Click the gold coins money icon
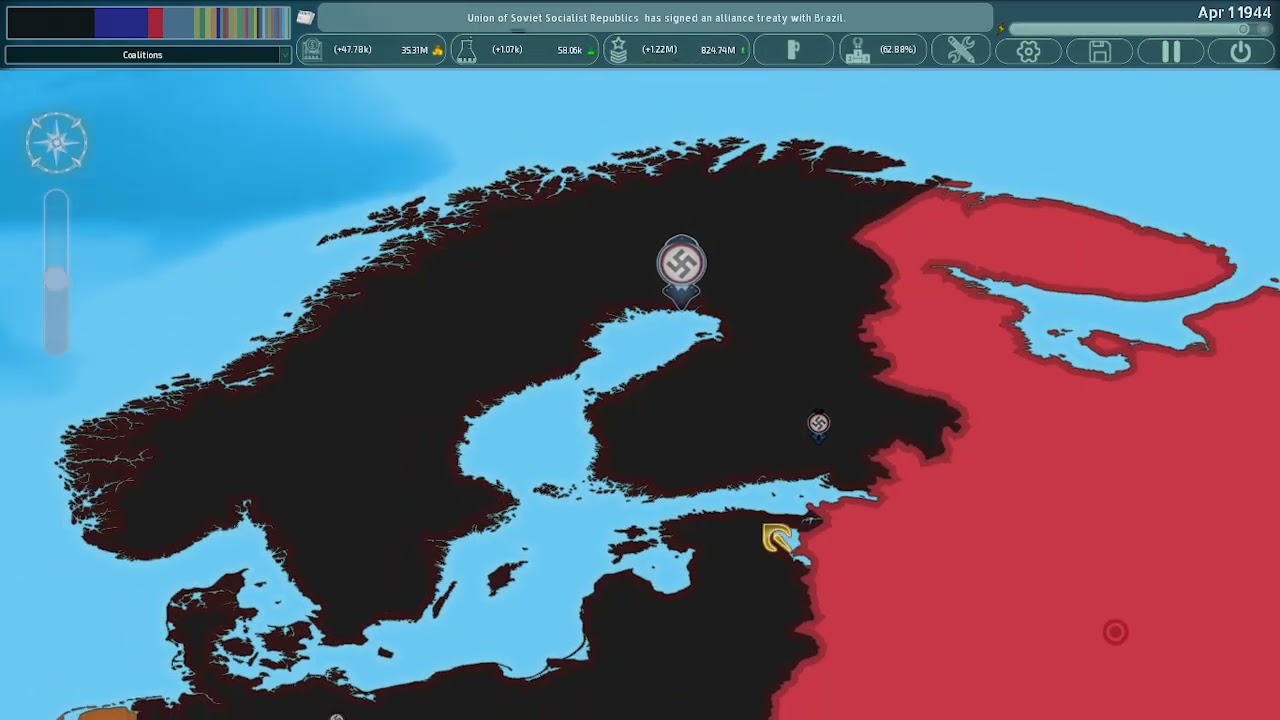 [437, 50]
